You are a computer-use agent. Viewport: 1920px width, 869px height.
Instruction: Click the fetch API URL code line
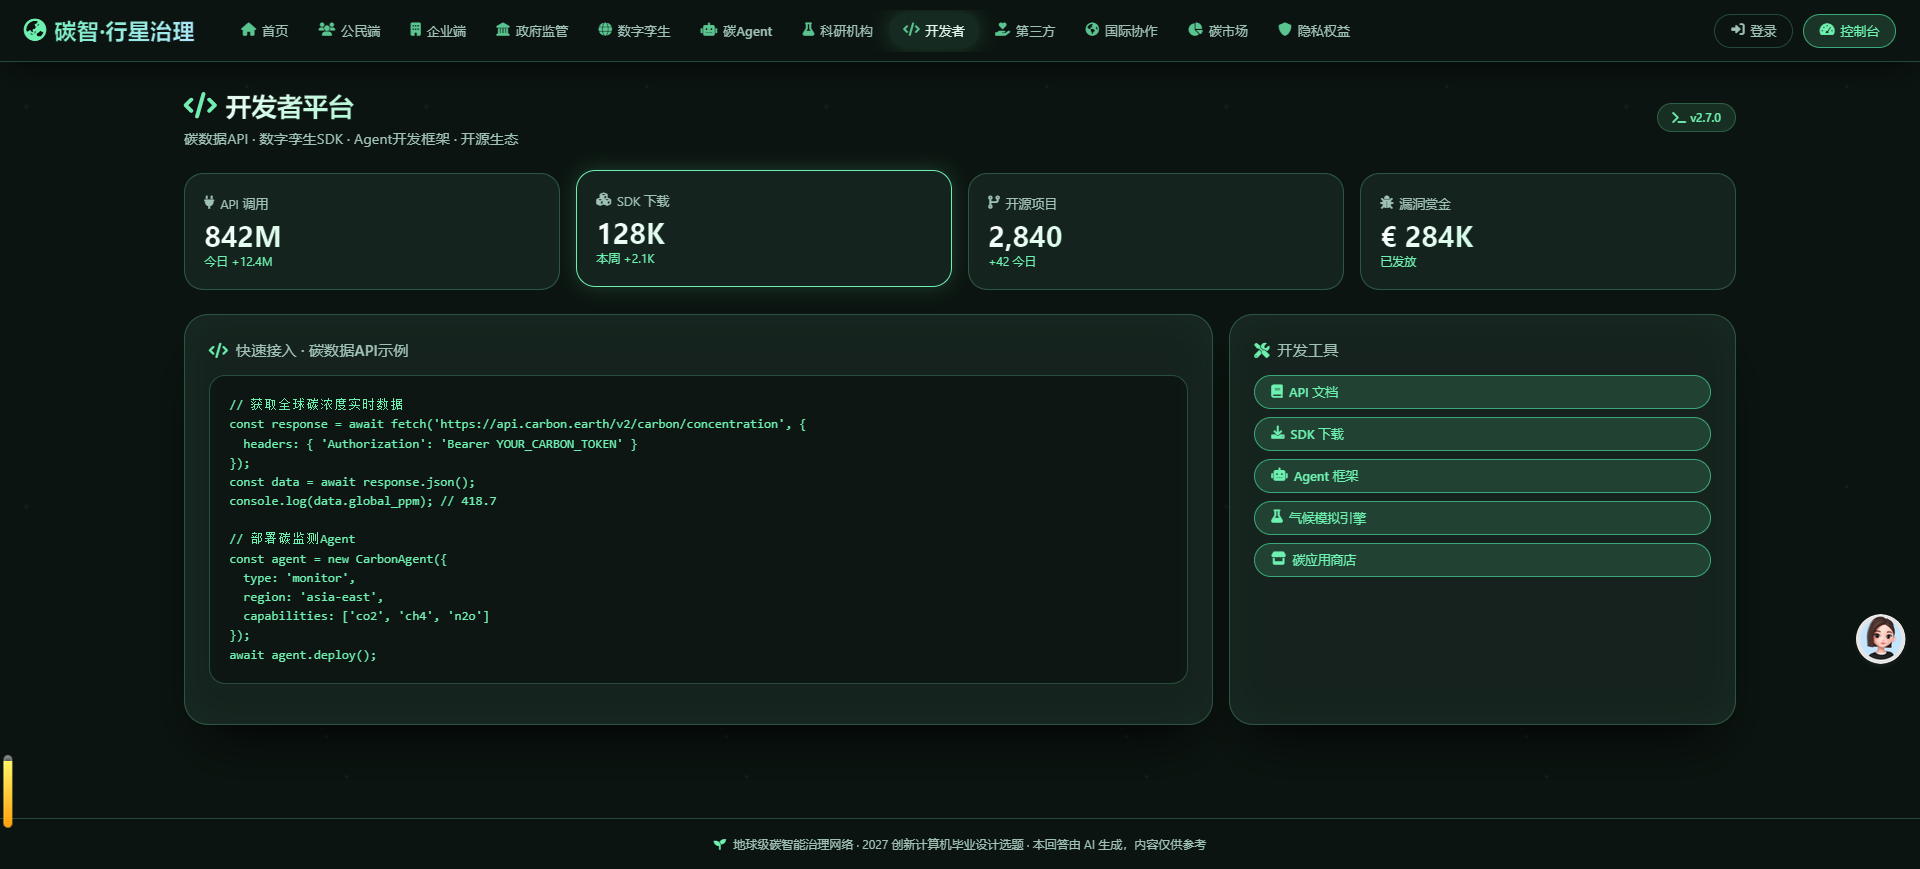517,424
